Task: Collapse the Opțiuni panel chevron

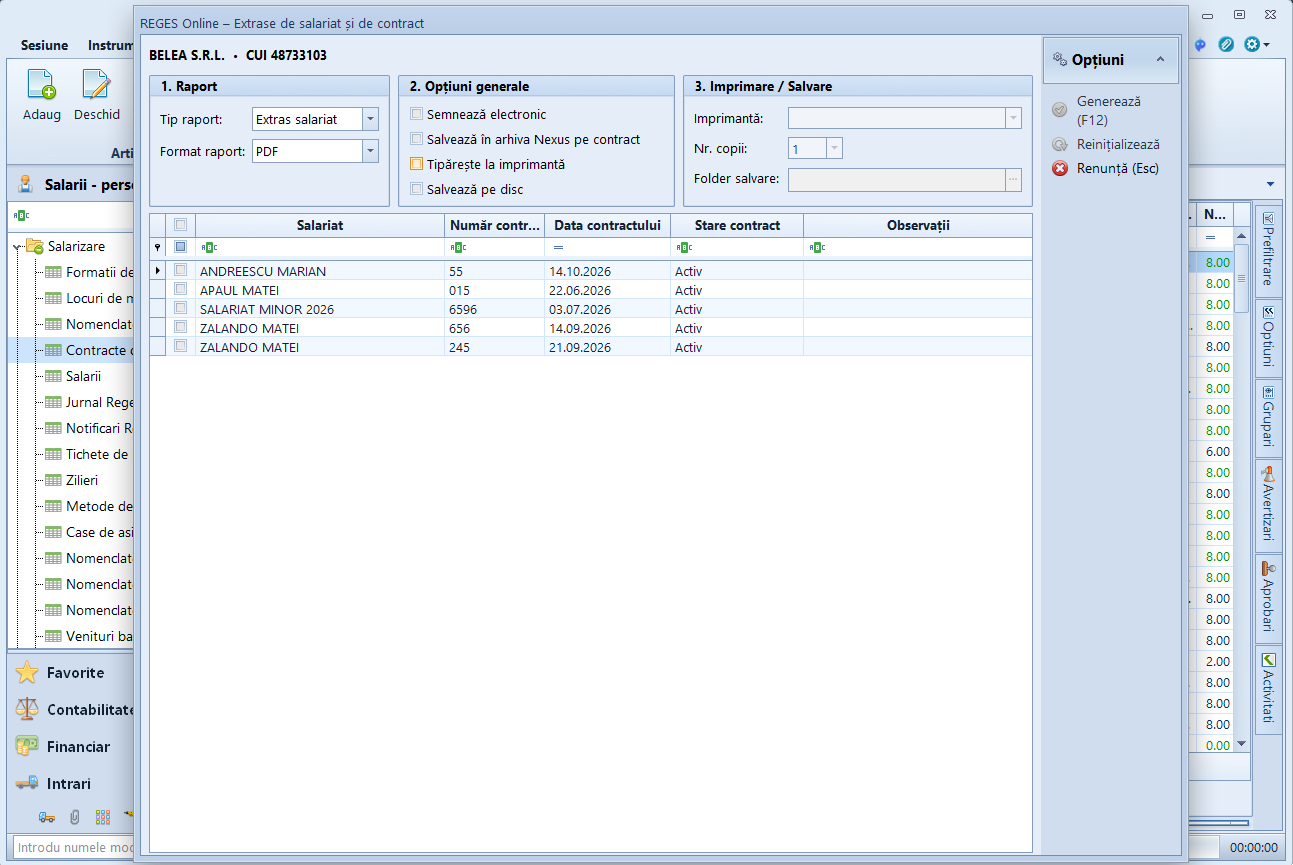Action: 1160,60
